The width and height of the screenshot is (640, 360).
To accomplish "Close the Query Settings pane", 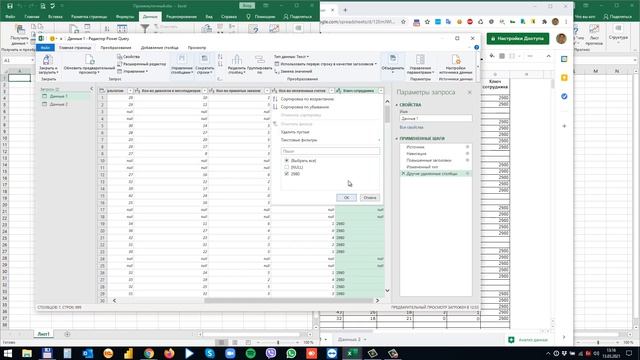I will 469,93.
